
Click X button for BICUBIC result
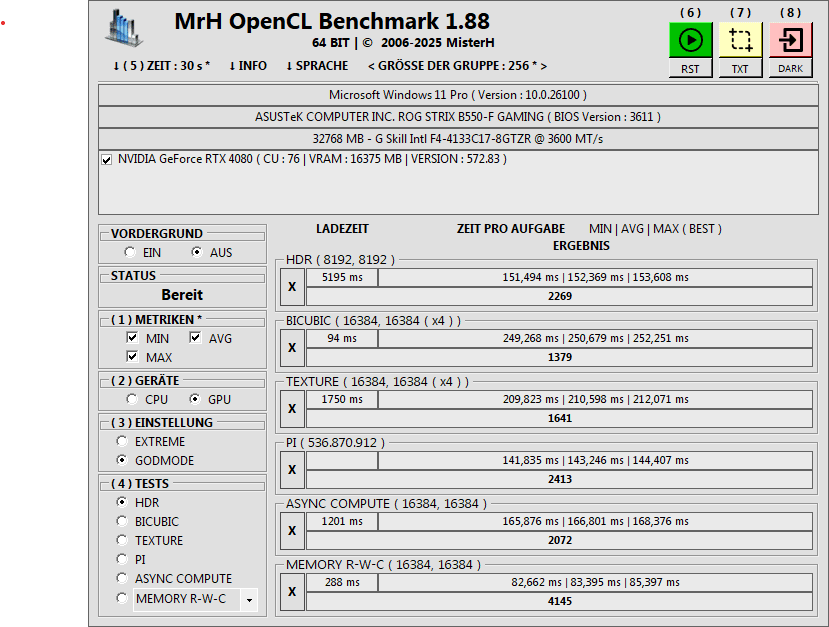point(292,348)
